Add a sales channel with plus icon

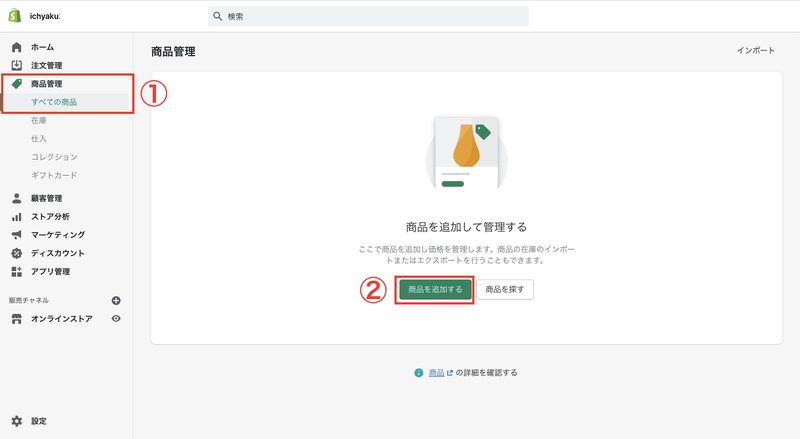tap(116, 301)
